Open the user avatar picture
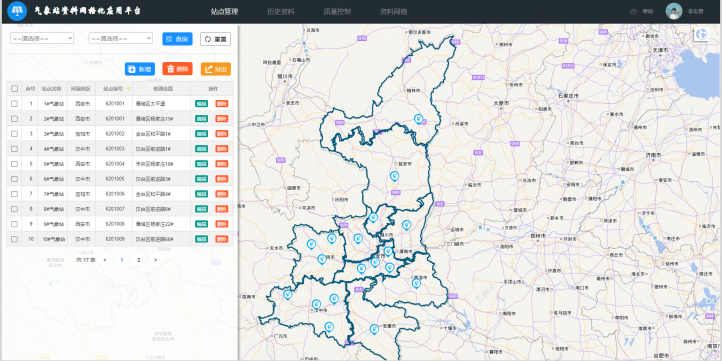 674,11
